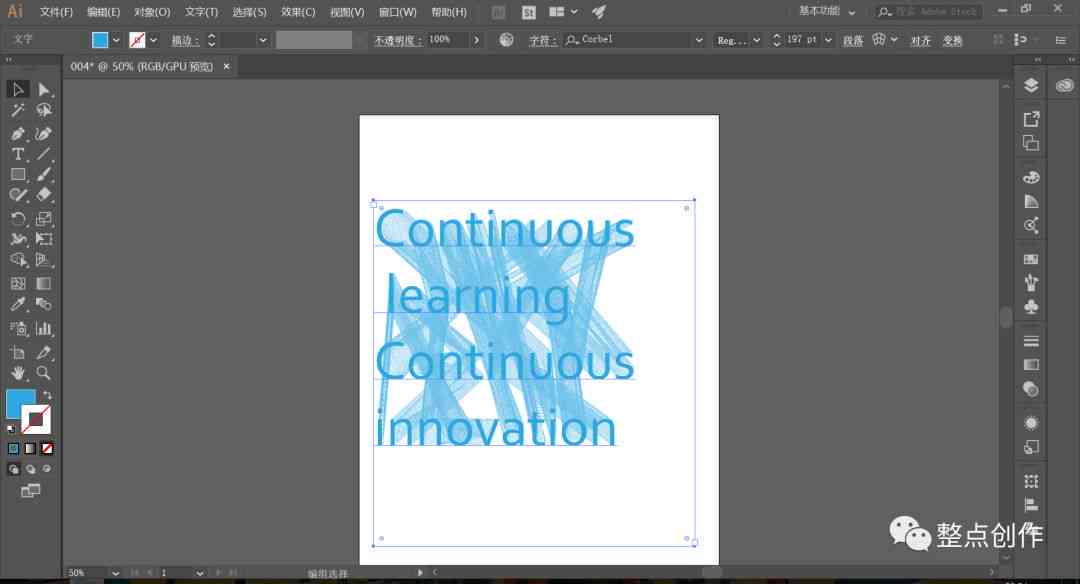Open the 对齐 align options

(920, 41)
